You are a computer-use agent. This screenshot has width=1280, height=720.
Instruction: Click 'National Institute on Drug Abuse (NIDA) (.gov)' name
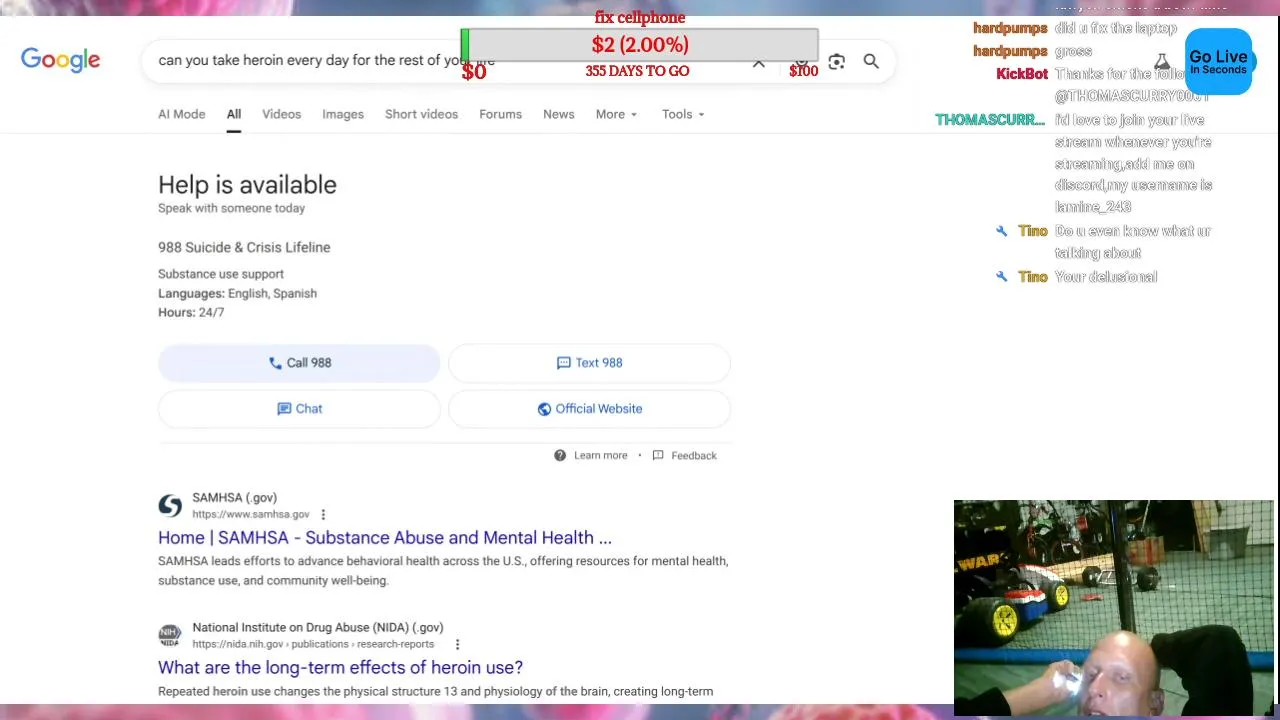pos(317,627)
